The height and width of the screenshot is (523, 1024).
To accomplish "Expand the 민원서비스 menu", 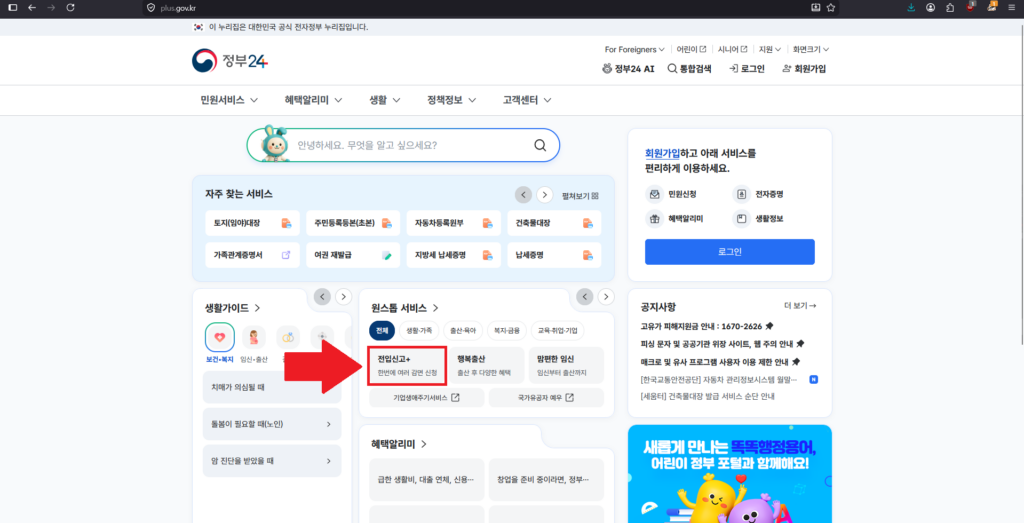I will (x=229, y=101).
